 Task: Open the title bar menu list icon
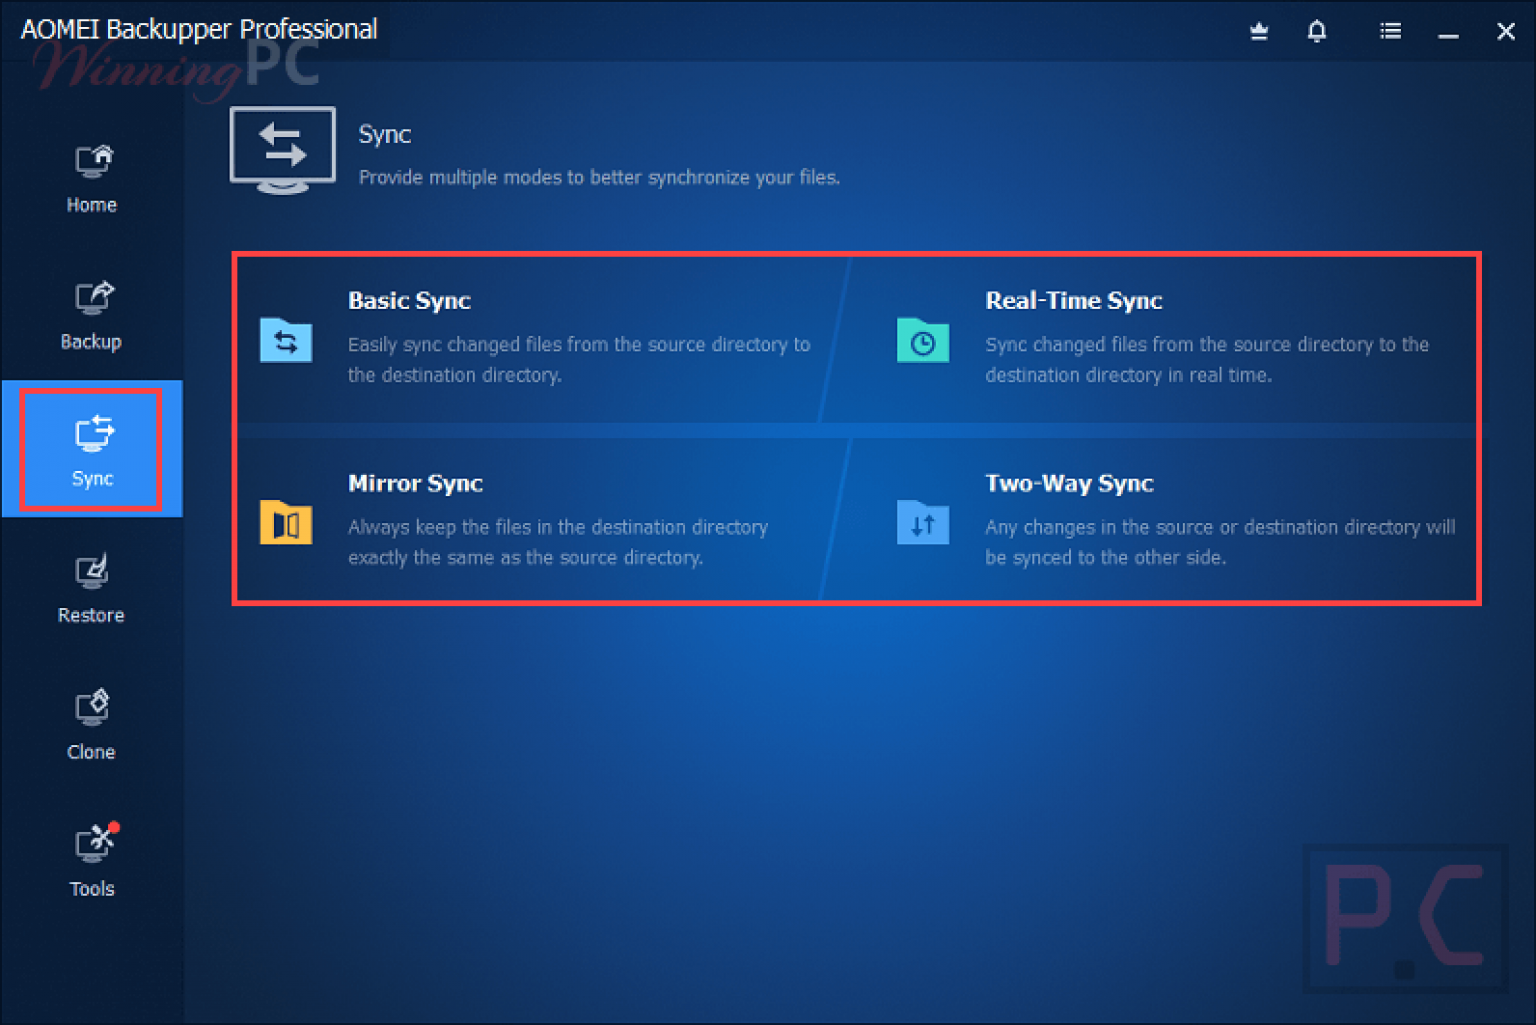coord(1390,32)
